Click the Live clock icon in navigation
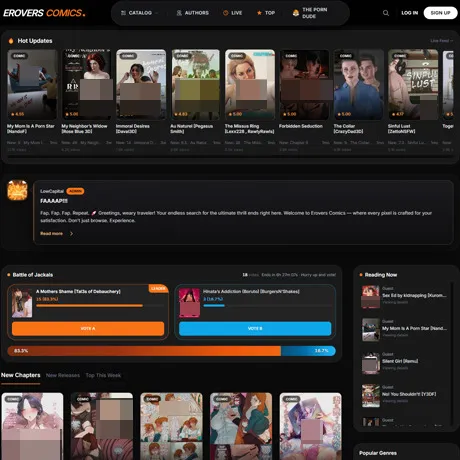The height and width of the screenshot is (460, 460). pyautogui.click(x=226, y=13)
